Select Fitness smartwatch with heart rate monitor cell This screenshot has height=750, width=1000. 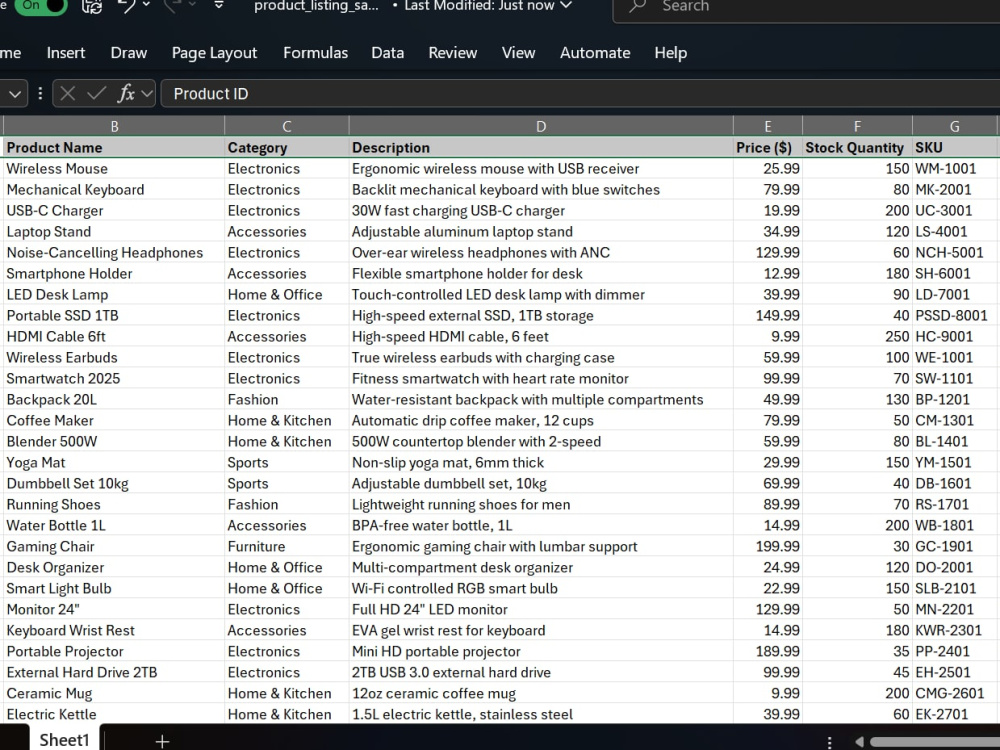coord(541,378)
